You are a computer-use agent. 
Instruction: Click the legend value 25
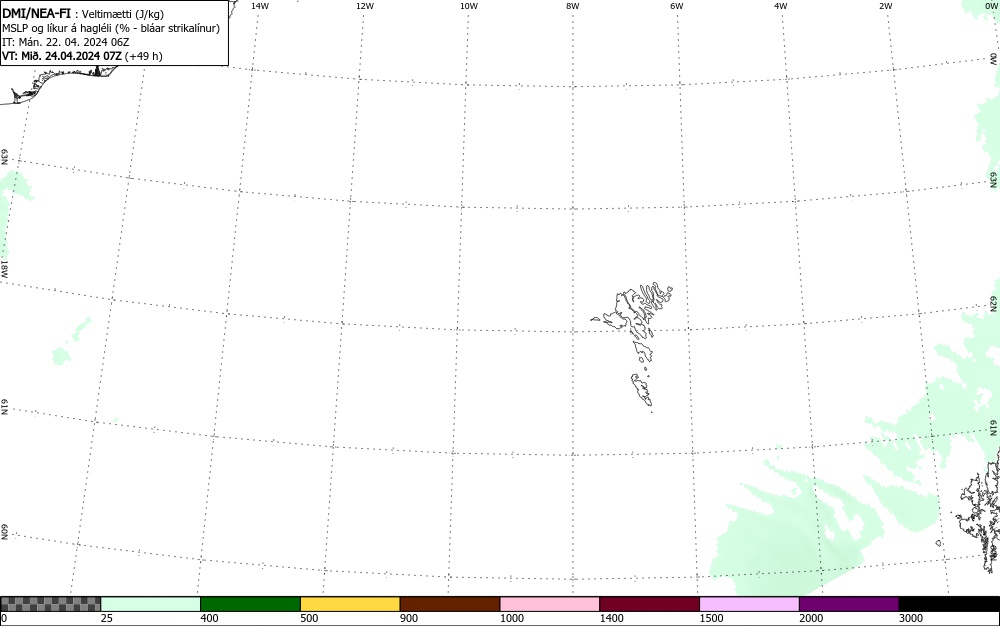[107, 618]
